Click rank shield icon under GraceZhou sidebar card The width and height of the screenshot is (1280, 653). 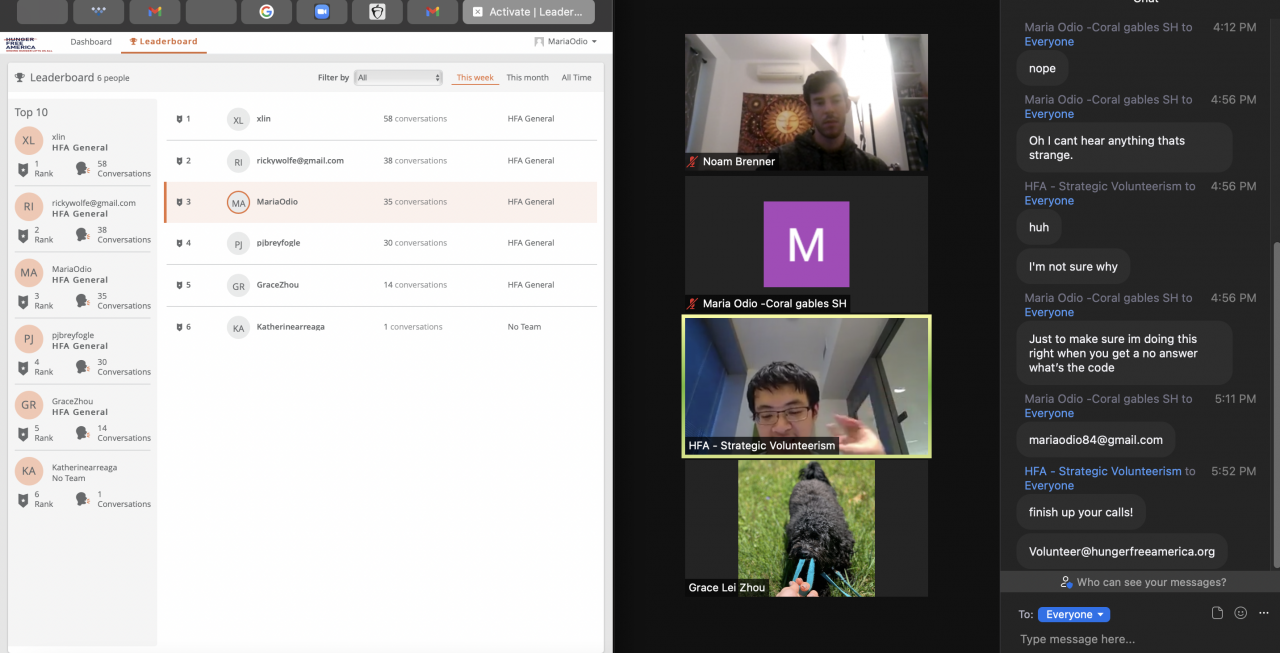pyautogui.click(x=23, y=434)
